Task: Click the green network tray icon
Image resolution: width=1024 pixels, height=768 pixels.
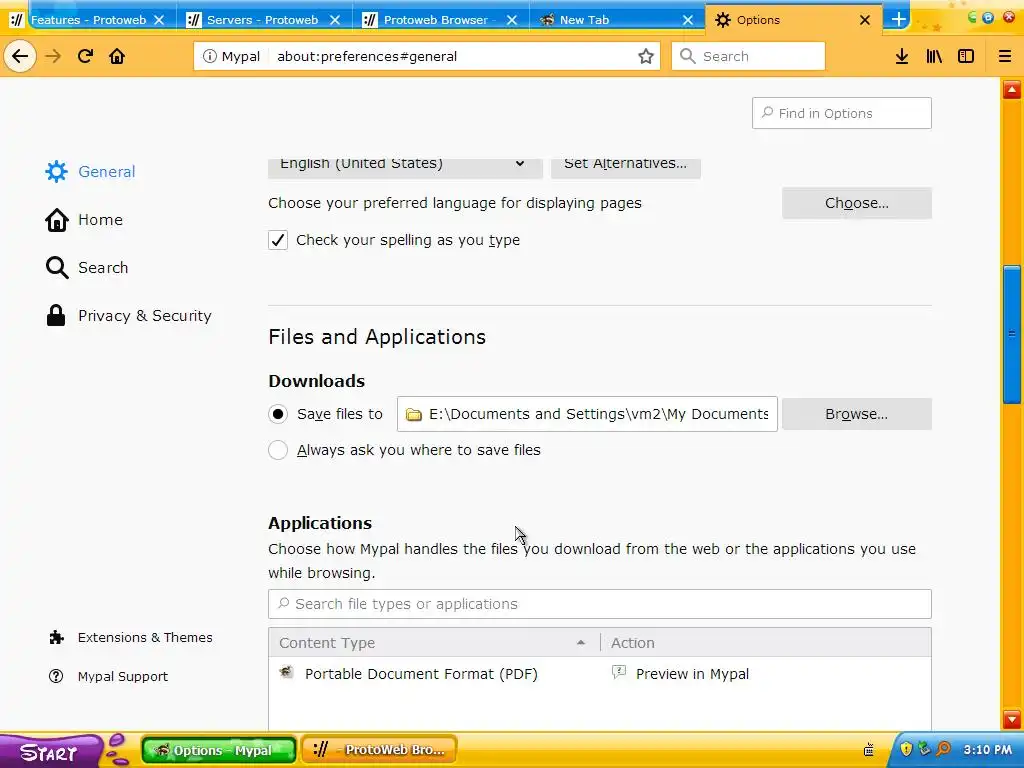Action: coord(924,749)
